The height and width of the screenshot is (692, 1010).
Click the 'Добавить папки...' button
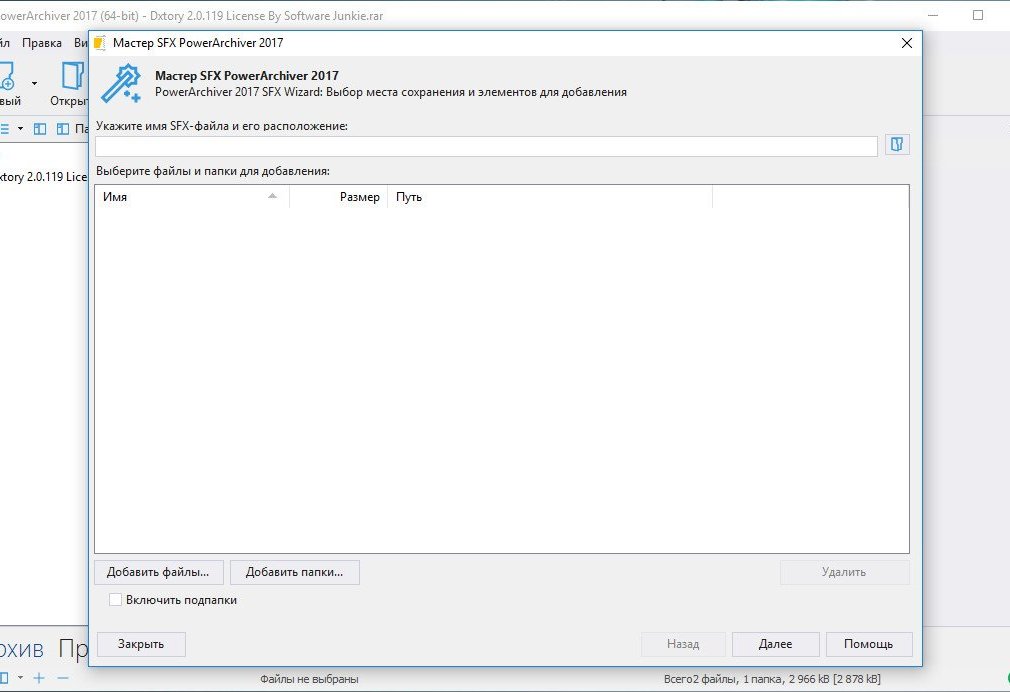pyautogui.click(x=294, y=572)
